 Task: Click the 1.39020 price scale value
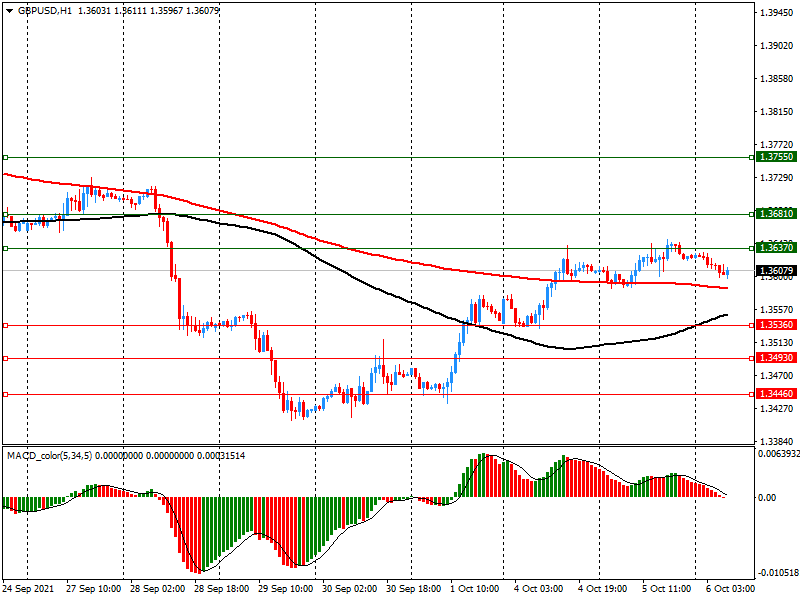tap(777, 46)
